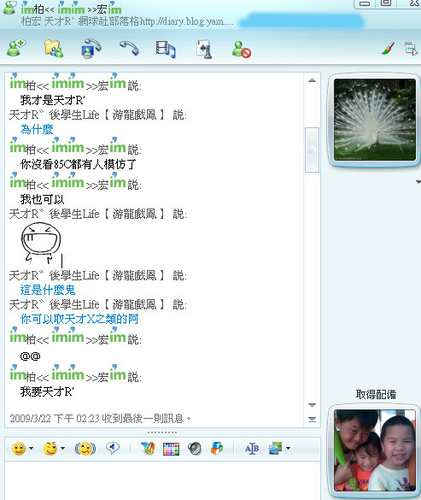421x500 pixels.
Task: Block this contact using the red-circle person icon
Action: click(x=241, y=49)
